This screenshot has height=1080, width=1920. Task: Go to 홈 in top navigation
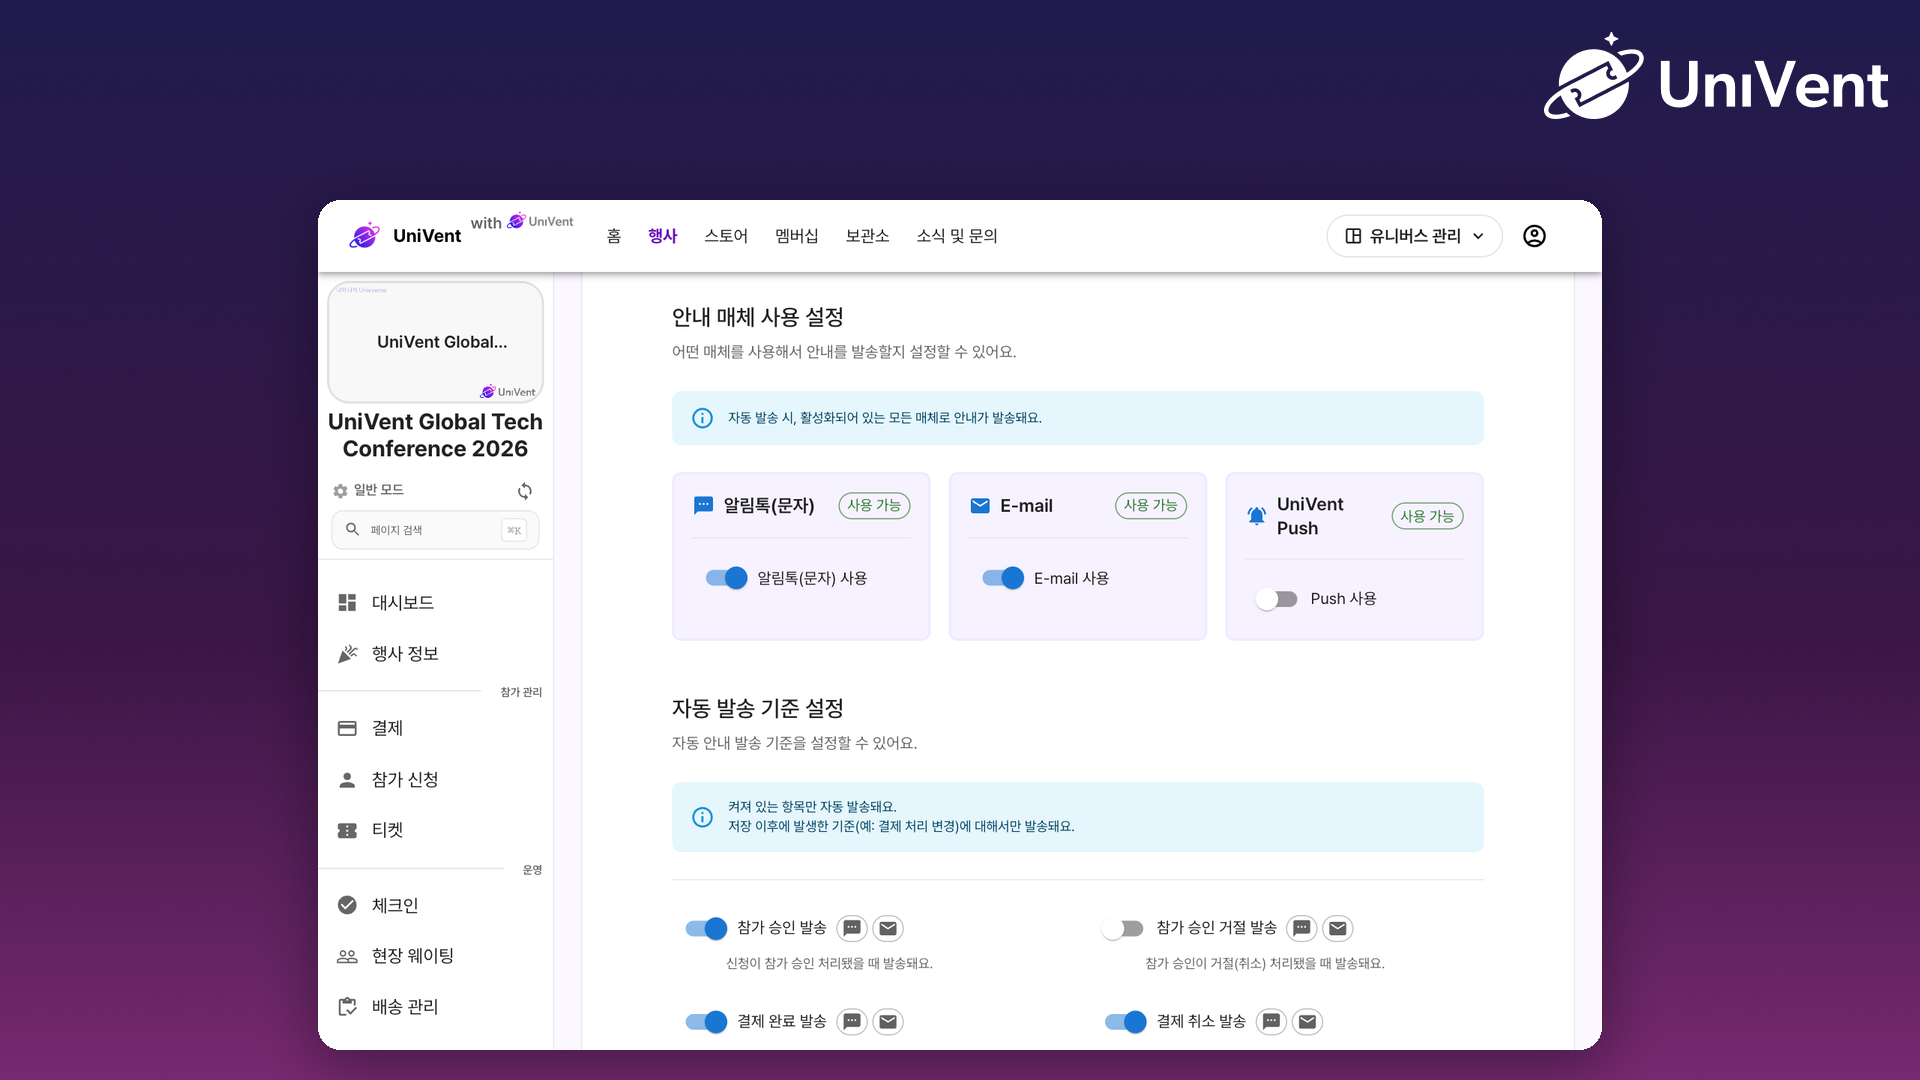tap(614, 236)
